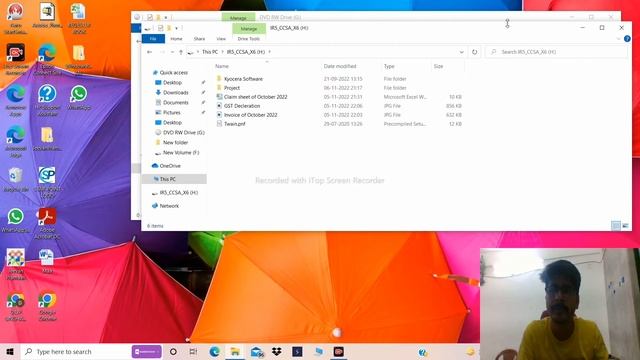Switch to large thumbnails view layout
The width and height of the screenshot is (640, 360).
[625, 226]
